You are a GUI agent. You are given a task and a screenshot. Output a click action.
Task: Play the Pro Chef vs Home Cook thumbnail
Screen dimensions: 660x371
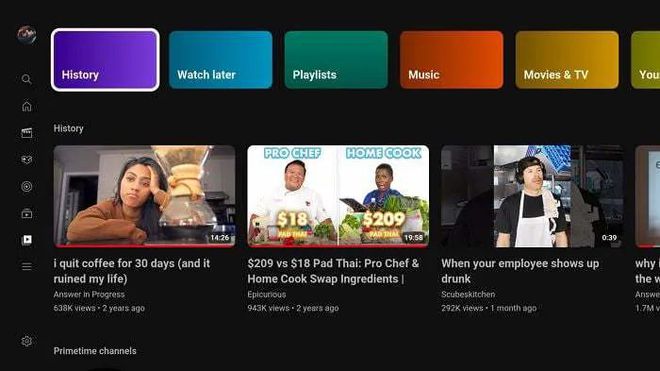[x=338, y=196]
